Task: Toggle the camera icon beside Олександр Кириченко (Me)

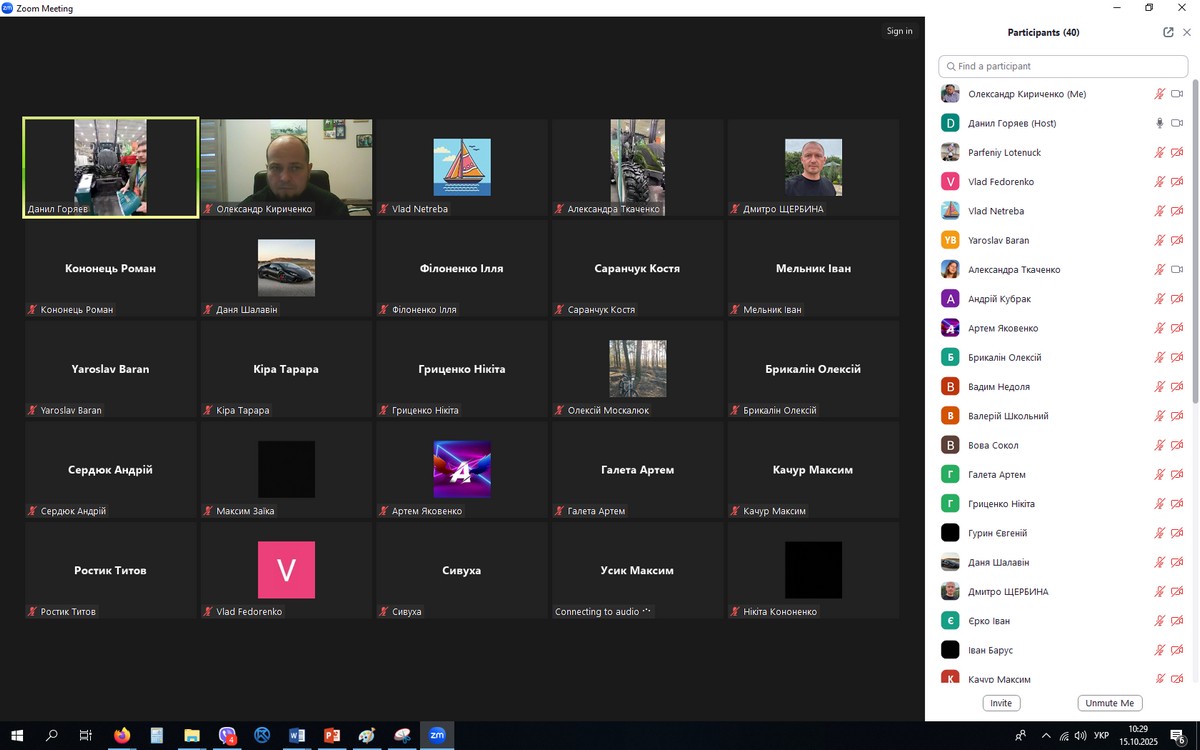Action: [x=1177, y=94]
